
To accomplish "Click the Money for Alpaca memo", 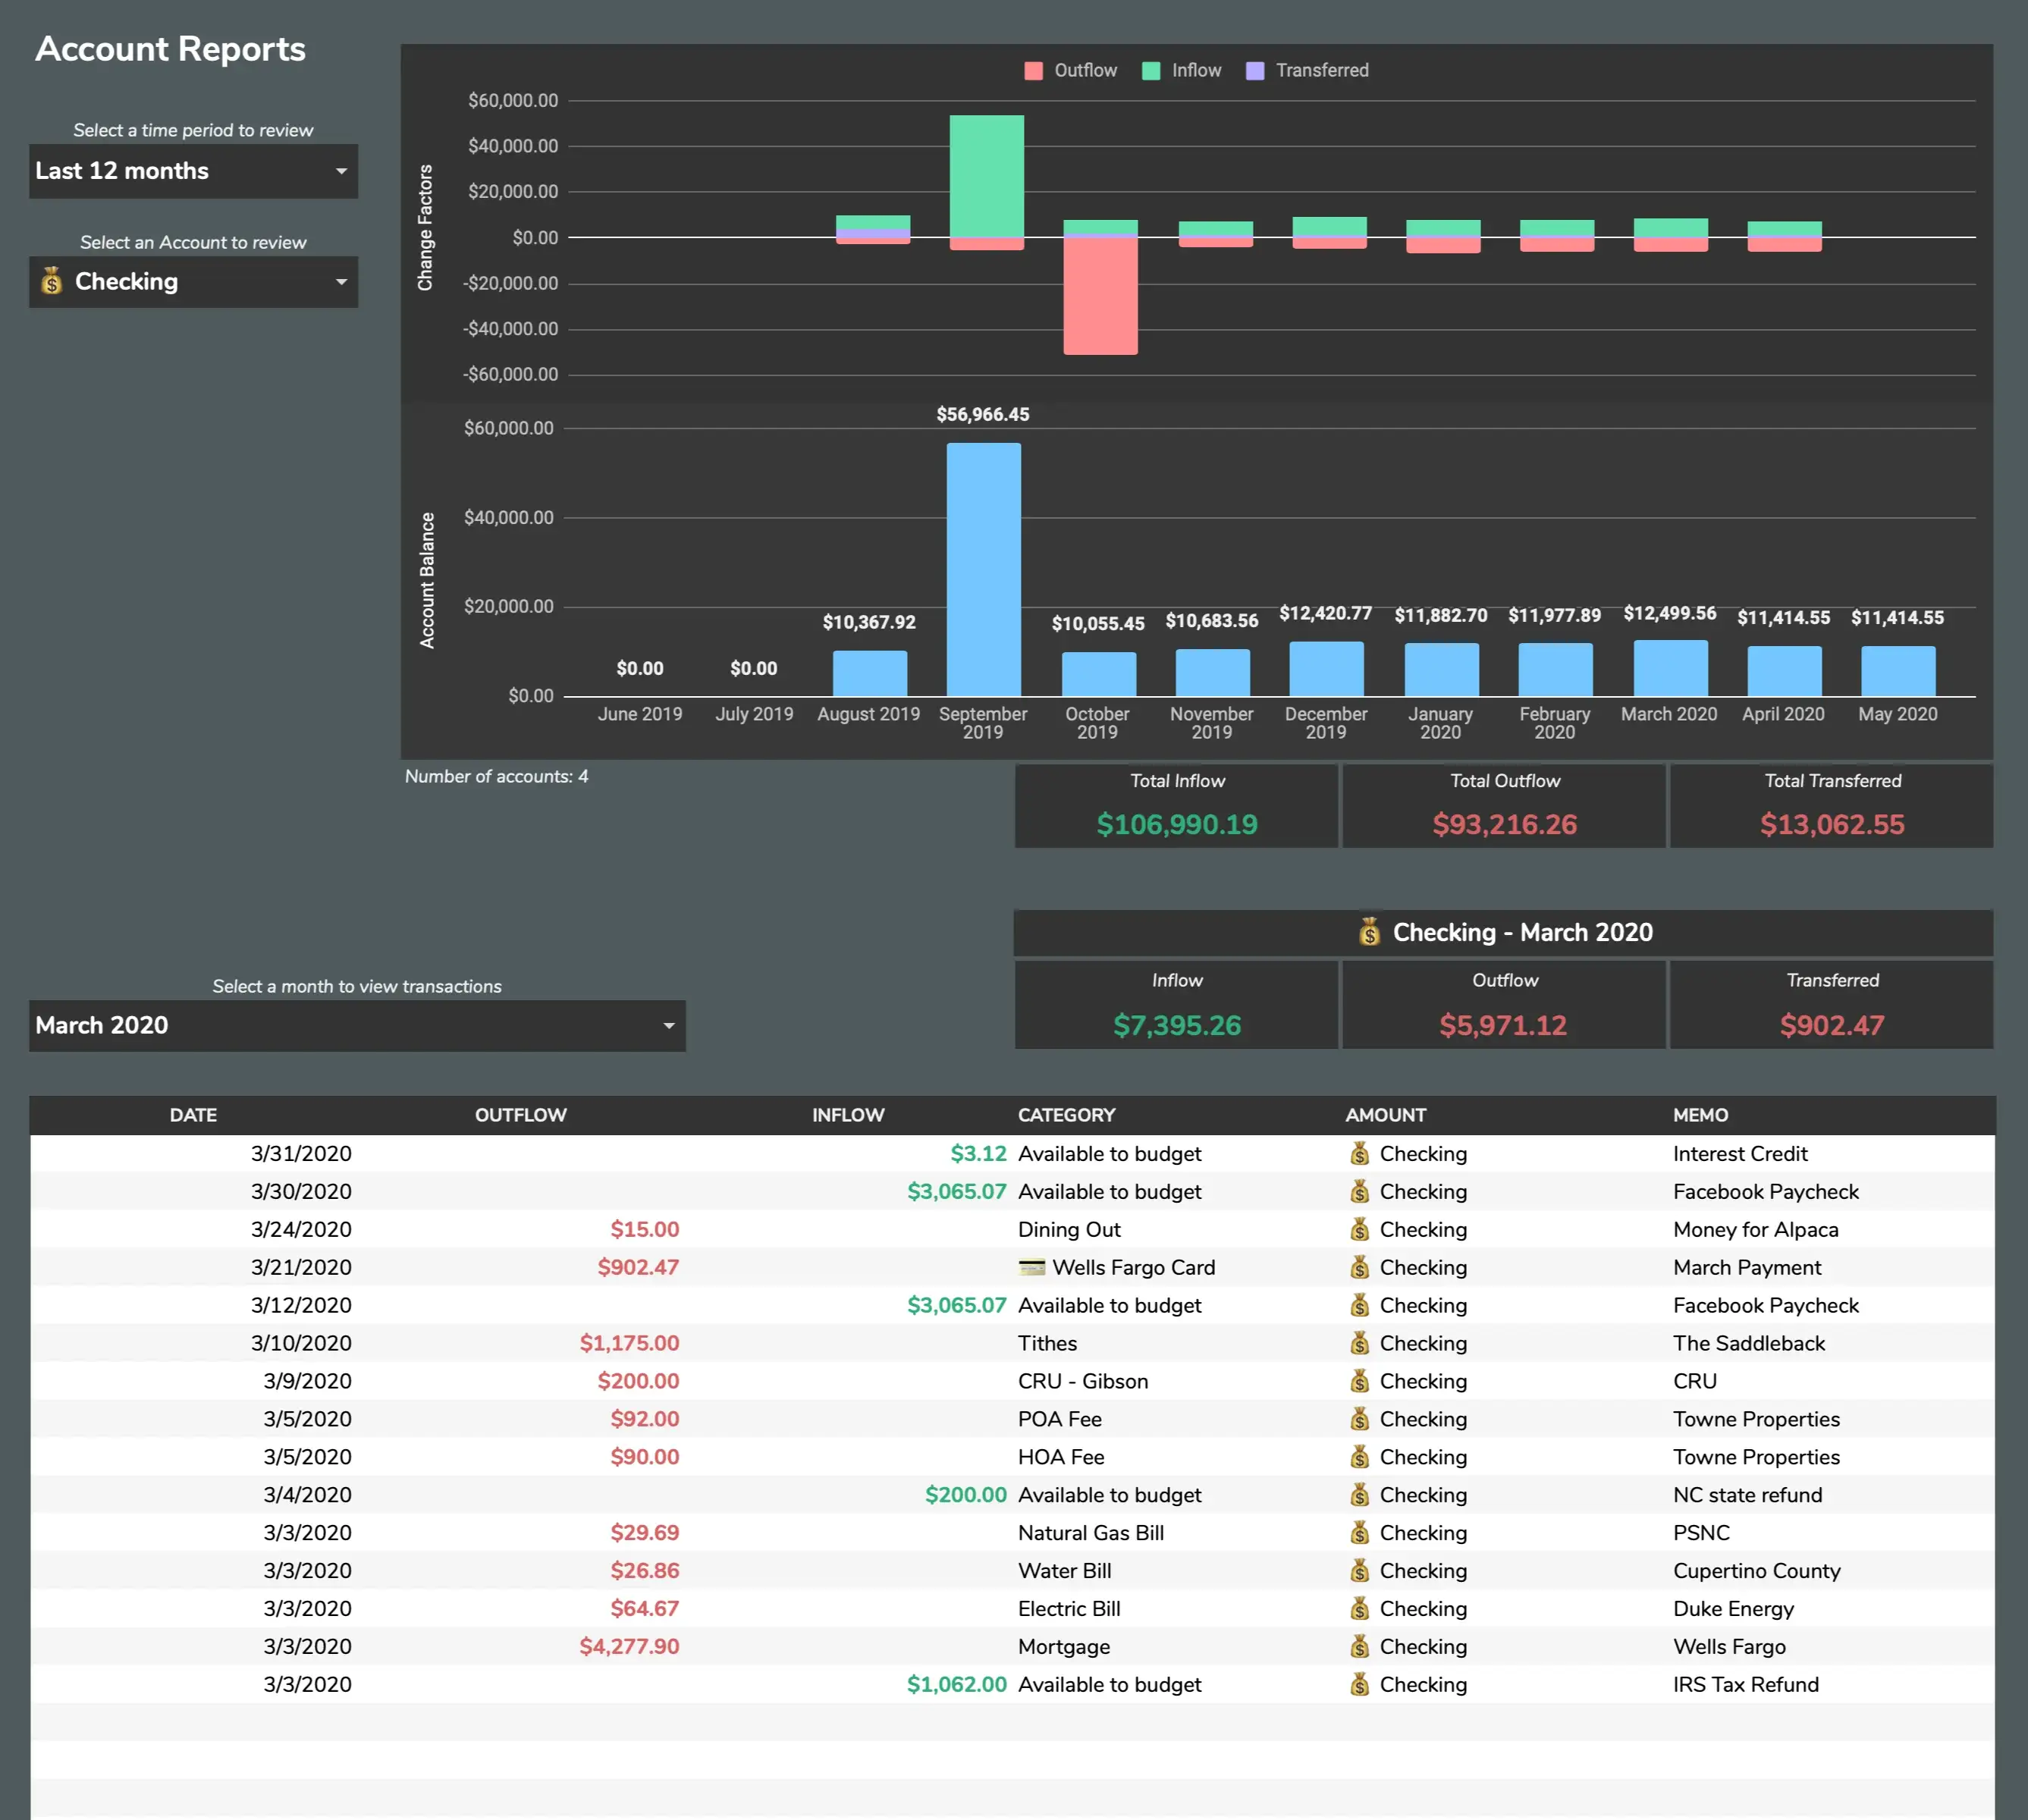I will (1755, 1229).
